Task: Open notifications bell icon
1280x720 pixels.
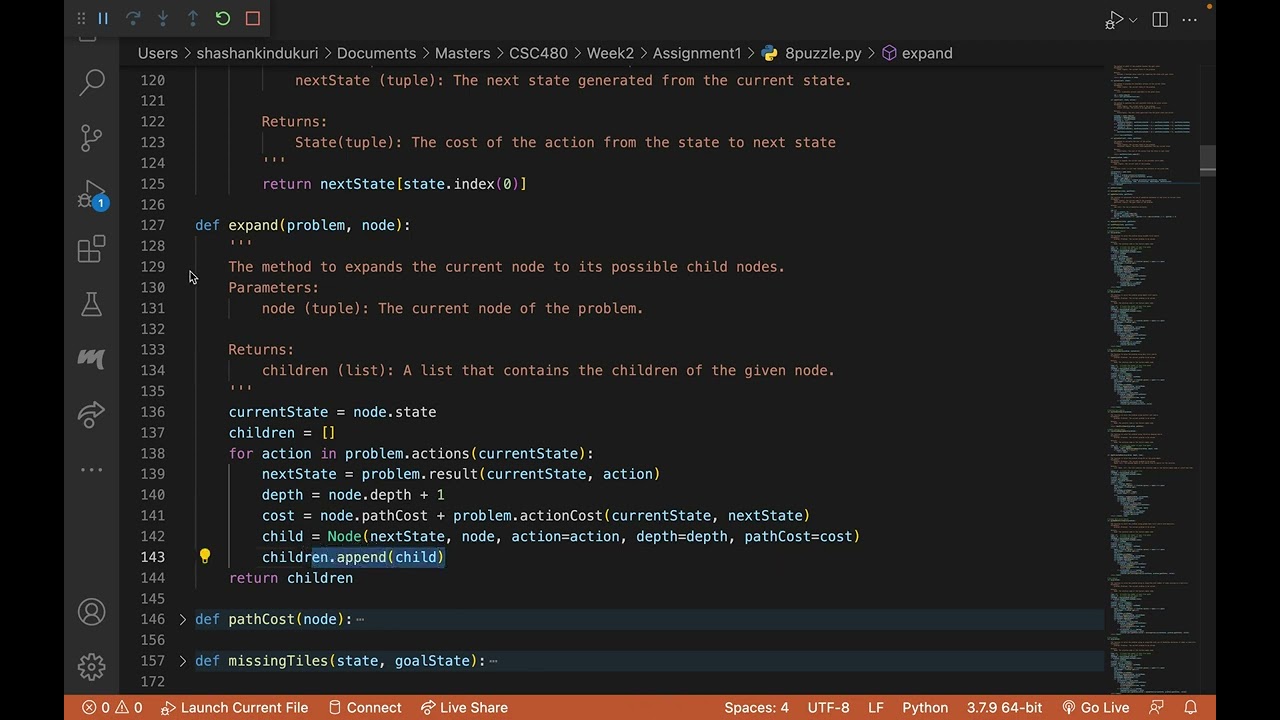Action: (x=1189, y=707)
